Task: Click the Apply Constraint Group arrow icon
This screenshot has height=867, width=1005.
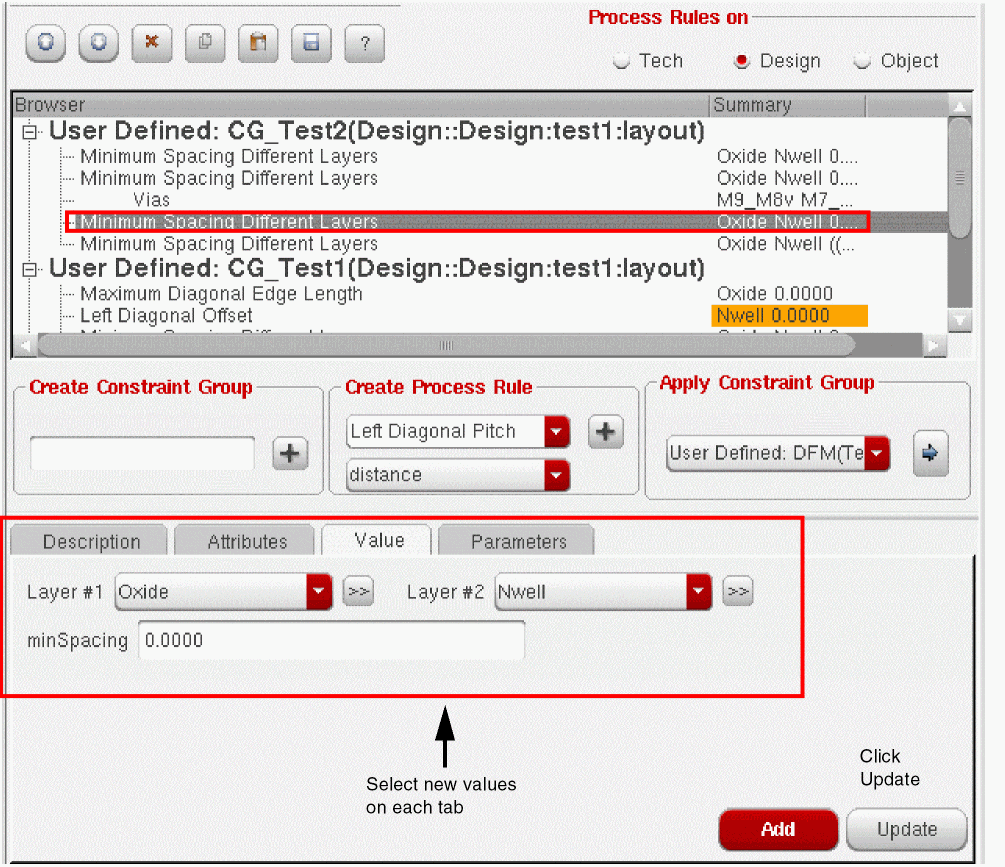Action: pos(930,453)
